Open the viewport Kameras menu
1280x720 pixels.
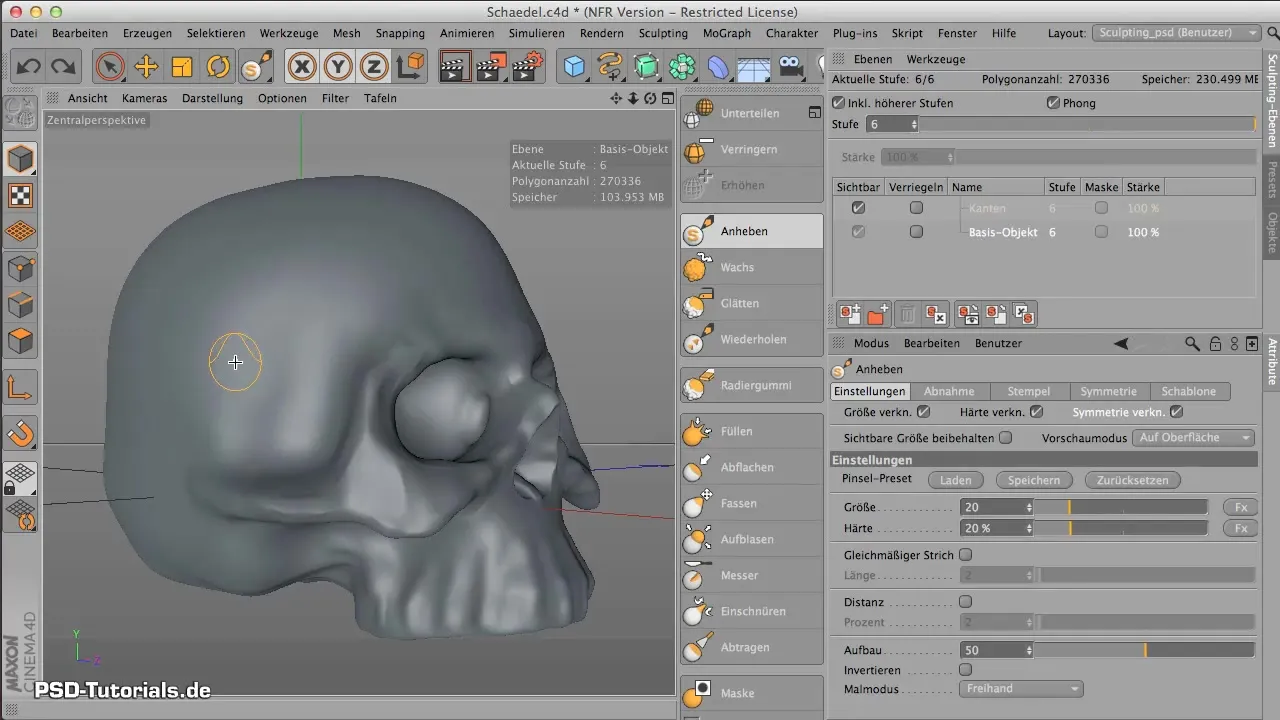pos(145,98)
